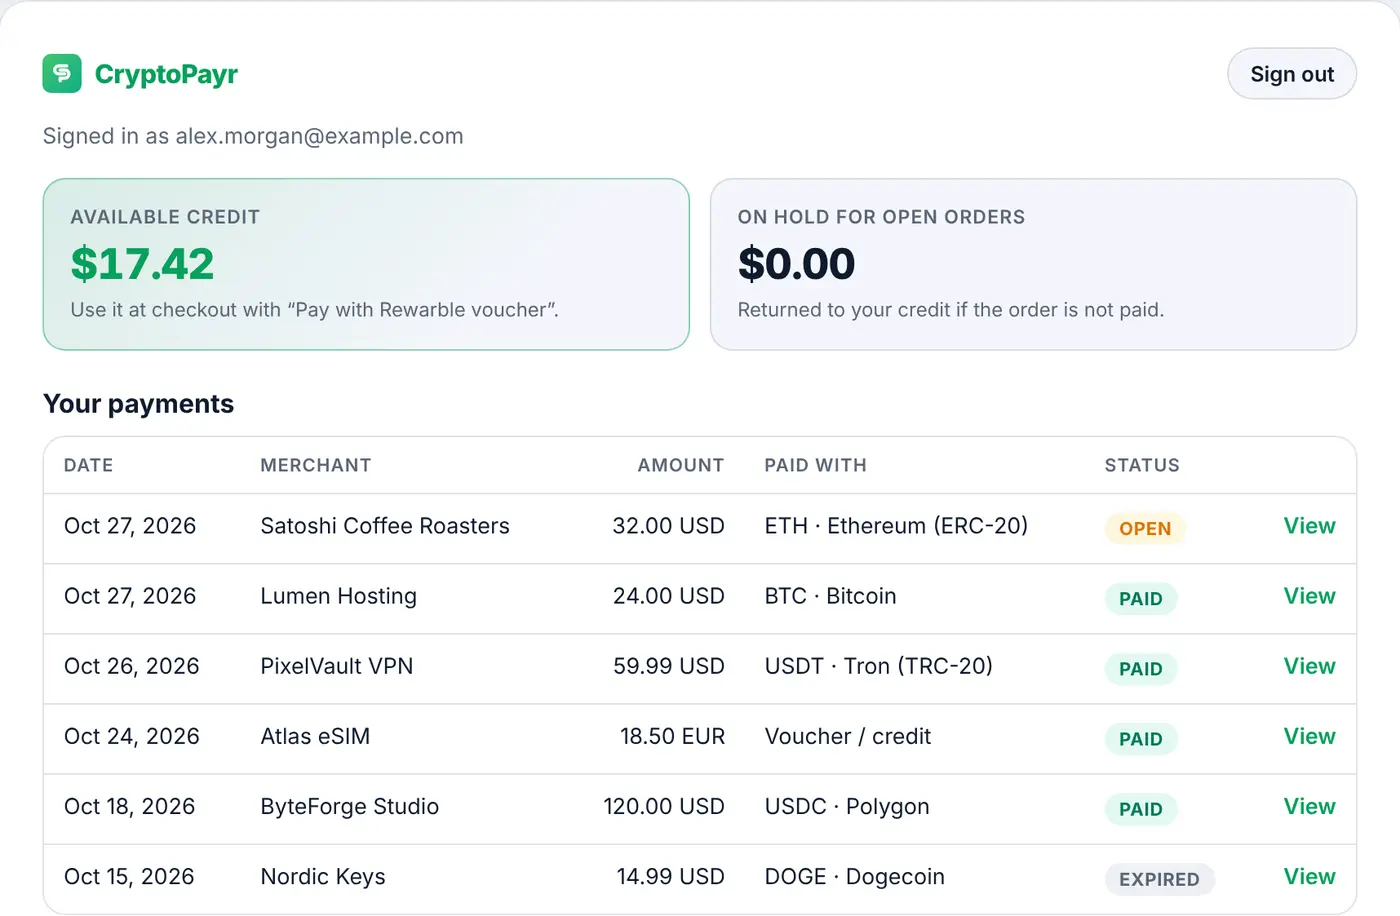The image size is (1400, 916).
Task: Click the OPEN status badge
Action: (x=1145, y=528)
